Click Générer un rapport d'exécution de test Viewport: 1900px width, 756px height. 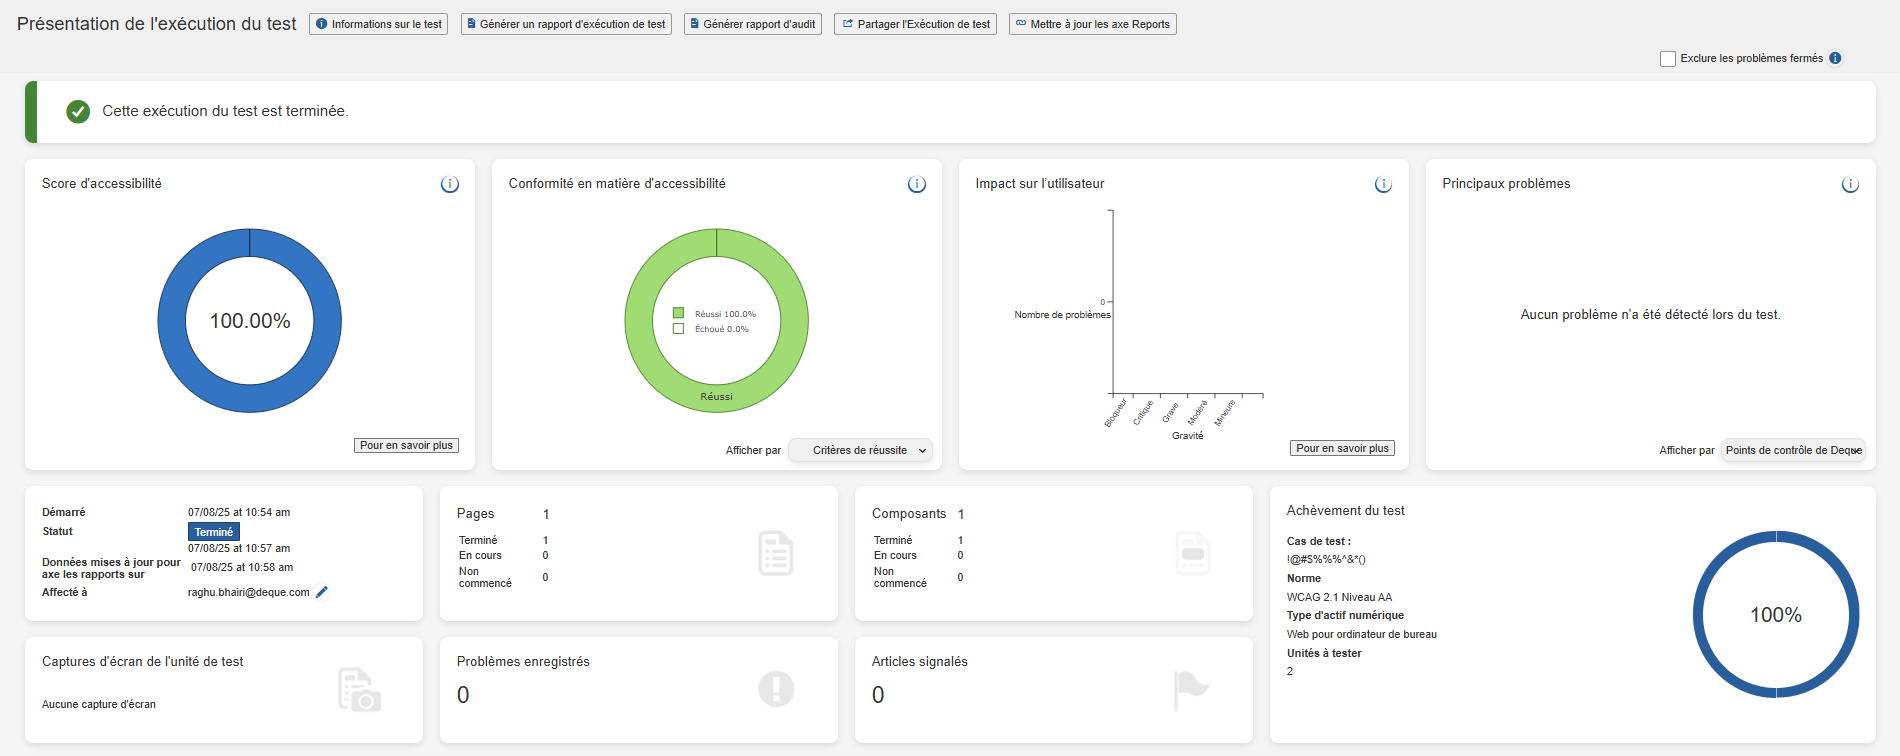click(x=566, y=24)
